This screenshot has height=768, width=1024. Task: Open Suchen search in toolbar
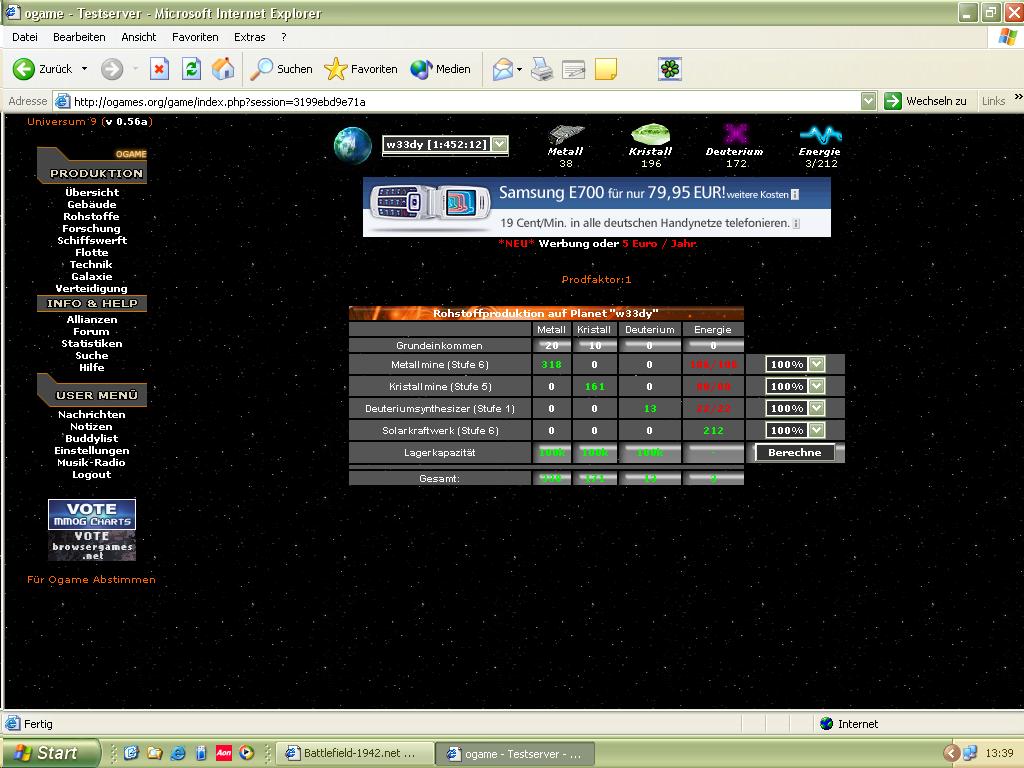(281, 69)
